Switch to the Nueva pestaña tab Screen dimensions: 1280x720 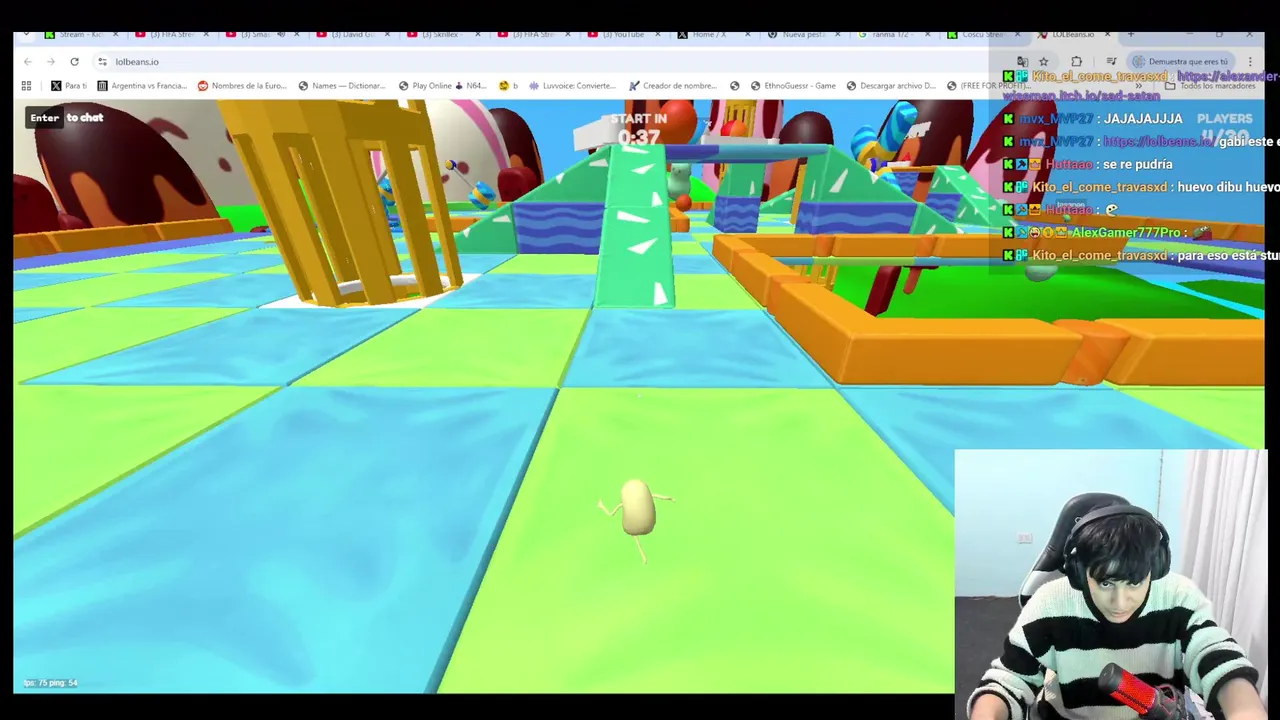tap(803, 34)
